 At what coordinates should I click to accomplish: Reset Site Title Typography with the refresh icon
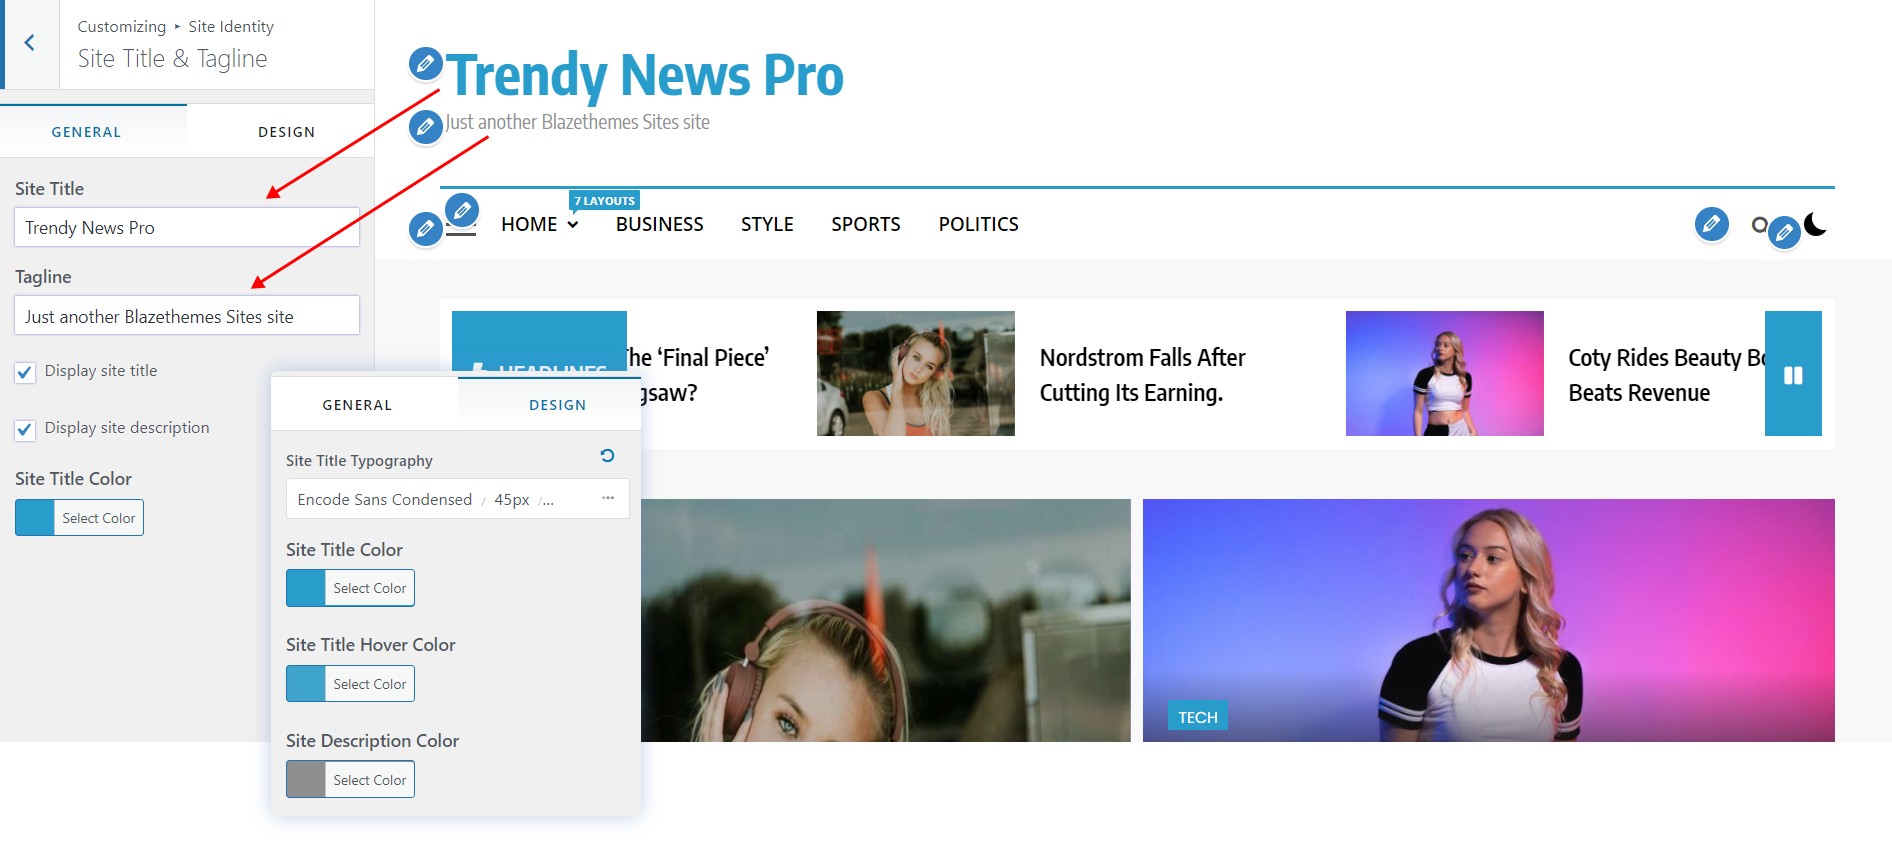(x=607, y=456)
